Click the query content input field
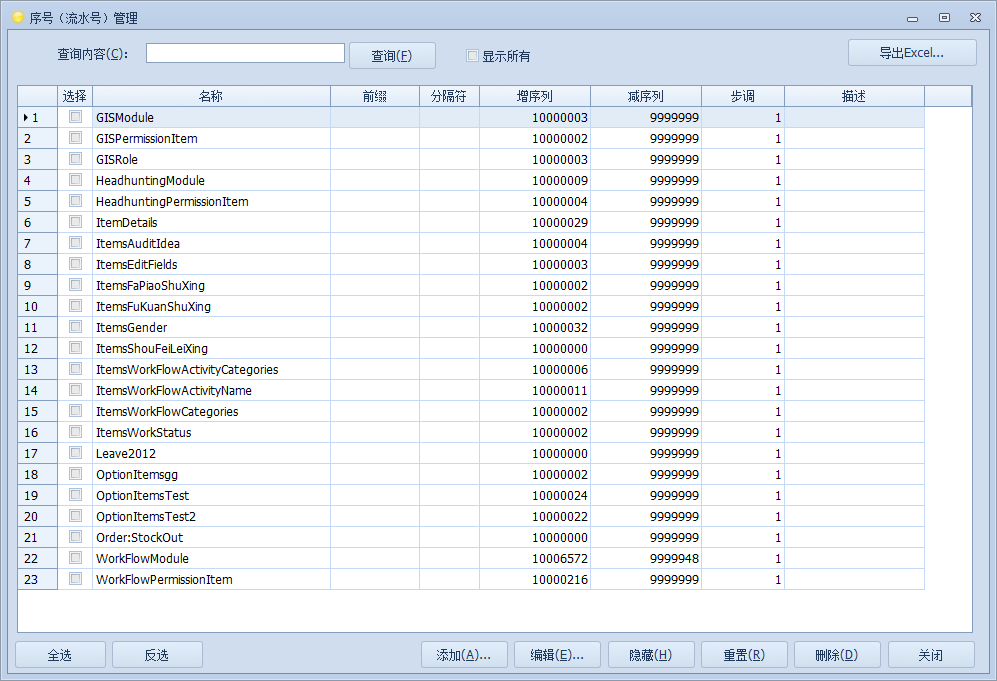The width and height of the screenshot is (997, 681). 245,53
